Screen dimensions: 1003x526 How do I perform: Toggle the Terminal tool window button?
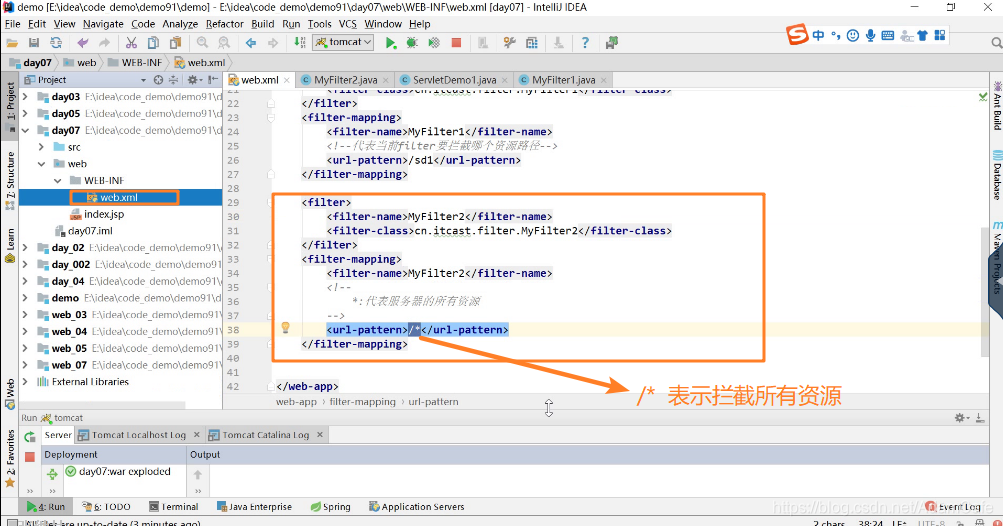[173, 506]
